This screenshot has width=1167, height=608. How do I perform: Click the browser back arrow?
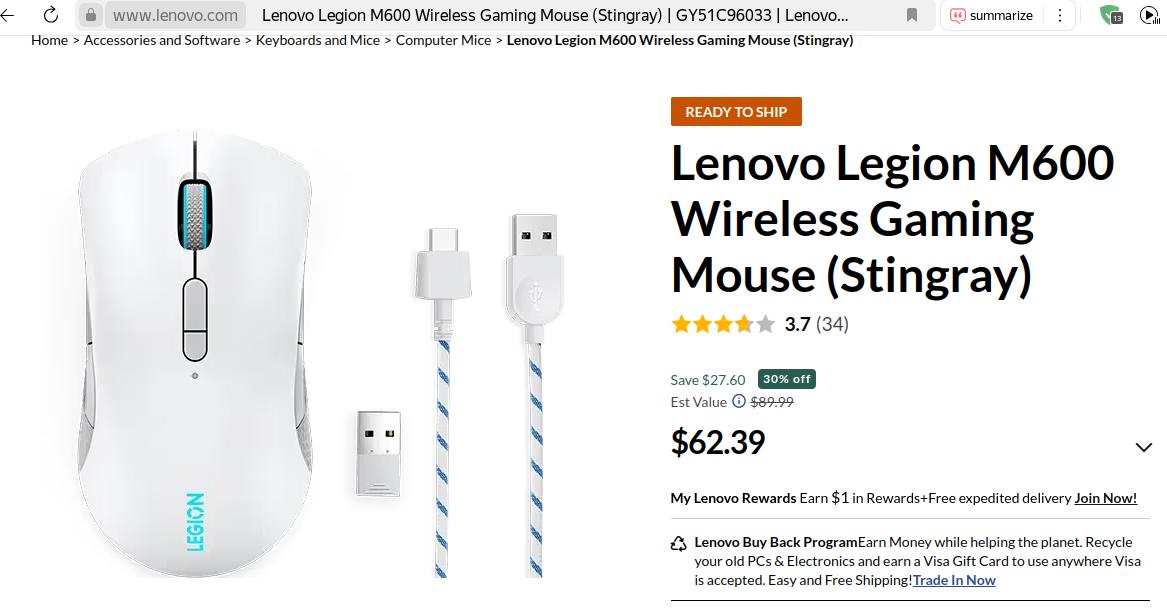[8, 15]
